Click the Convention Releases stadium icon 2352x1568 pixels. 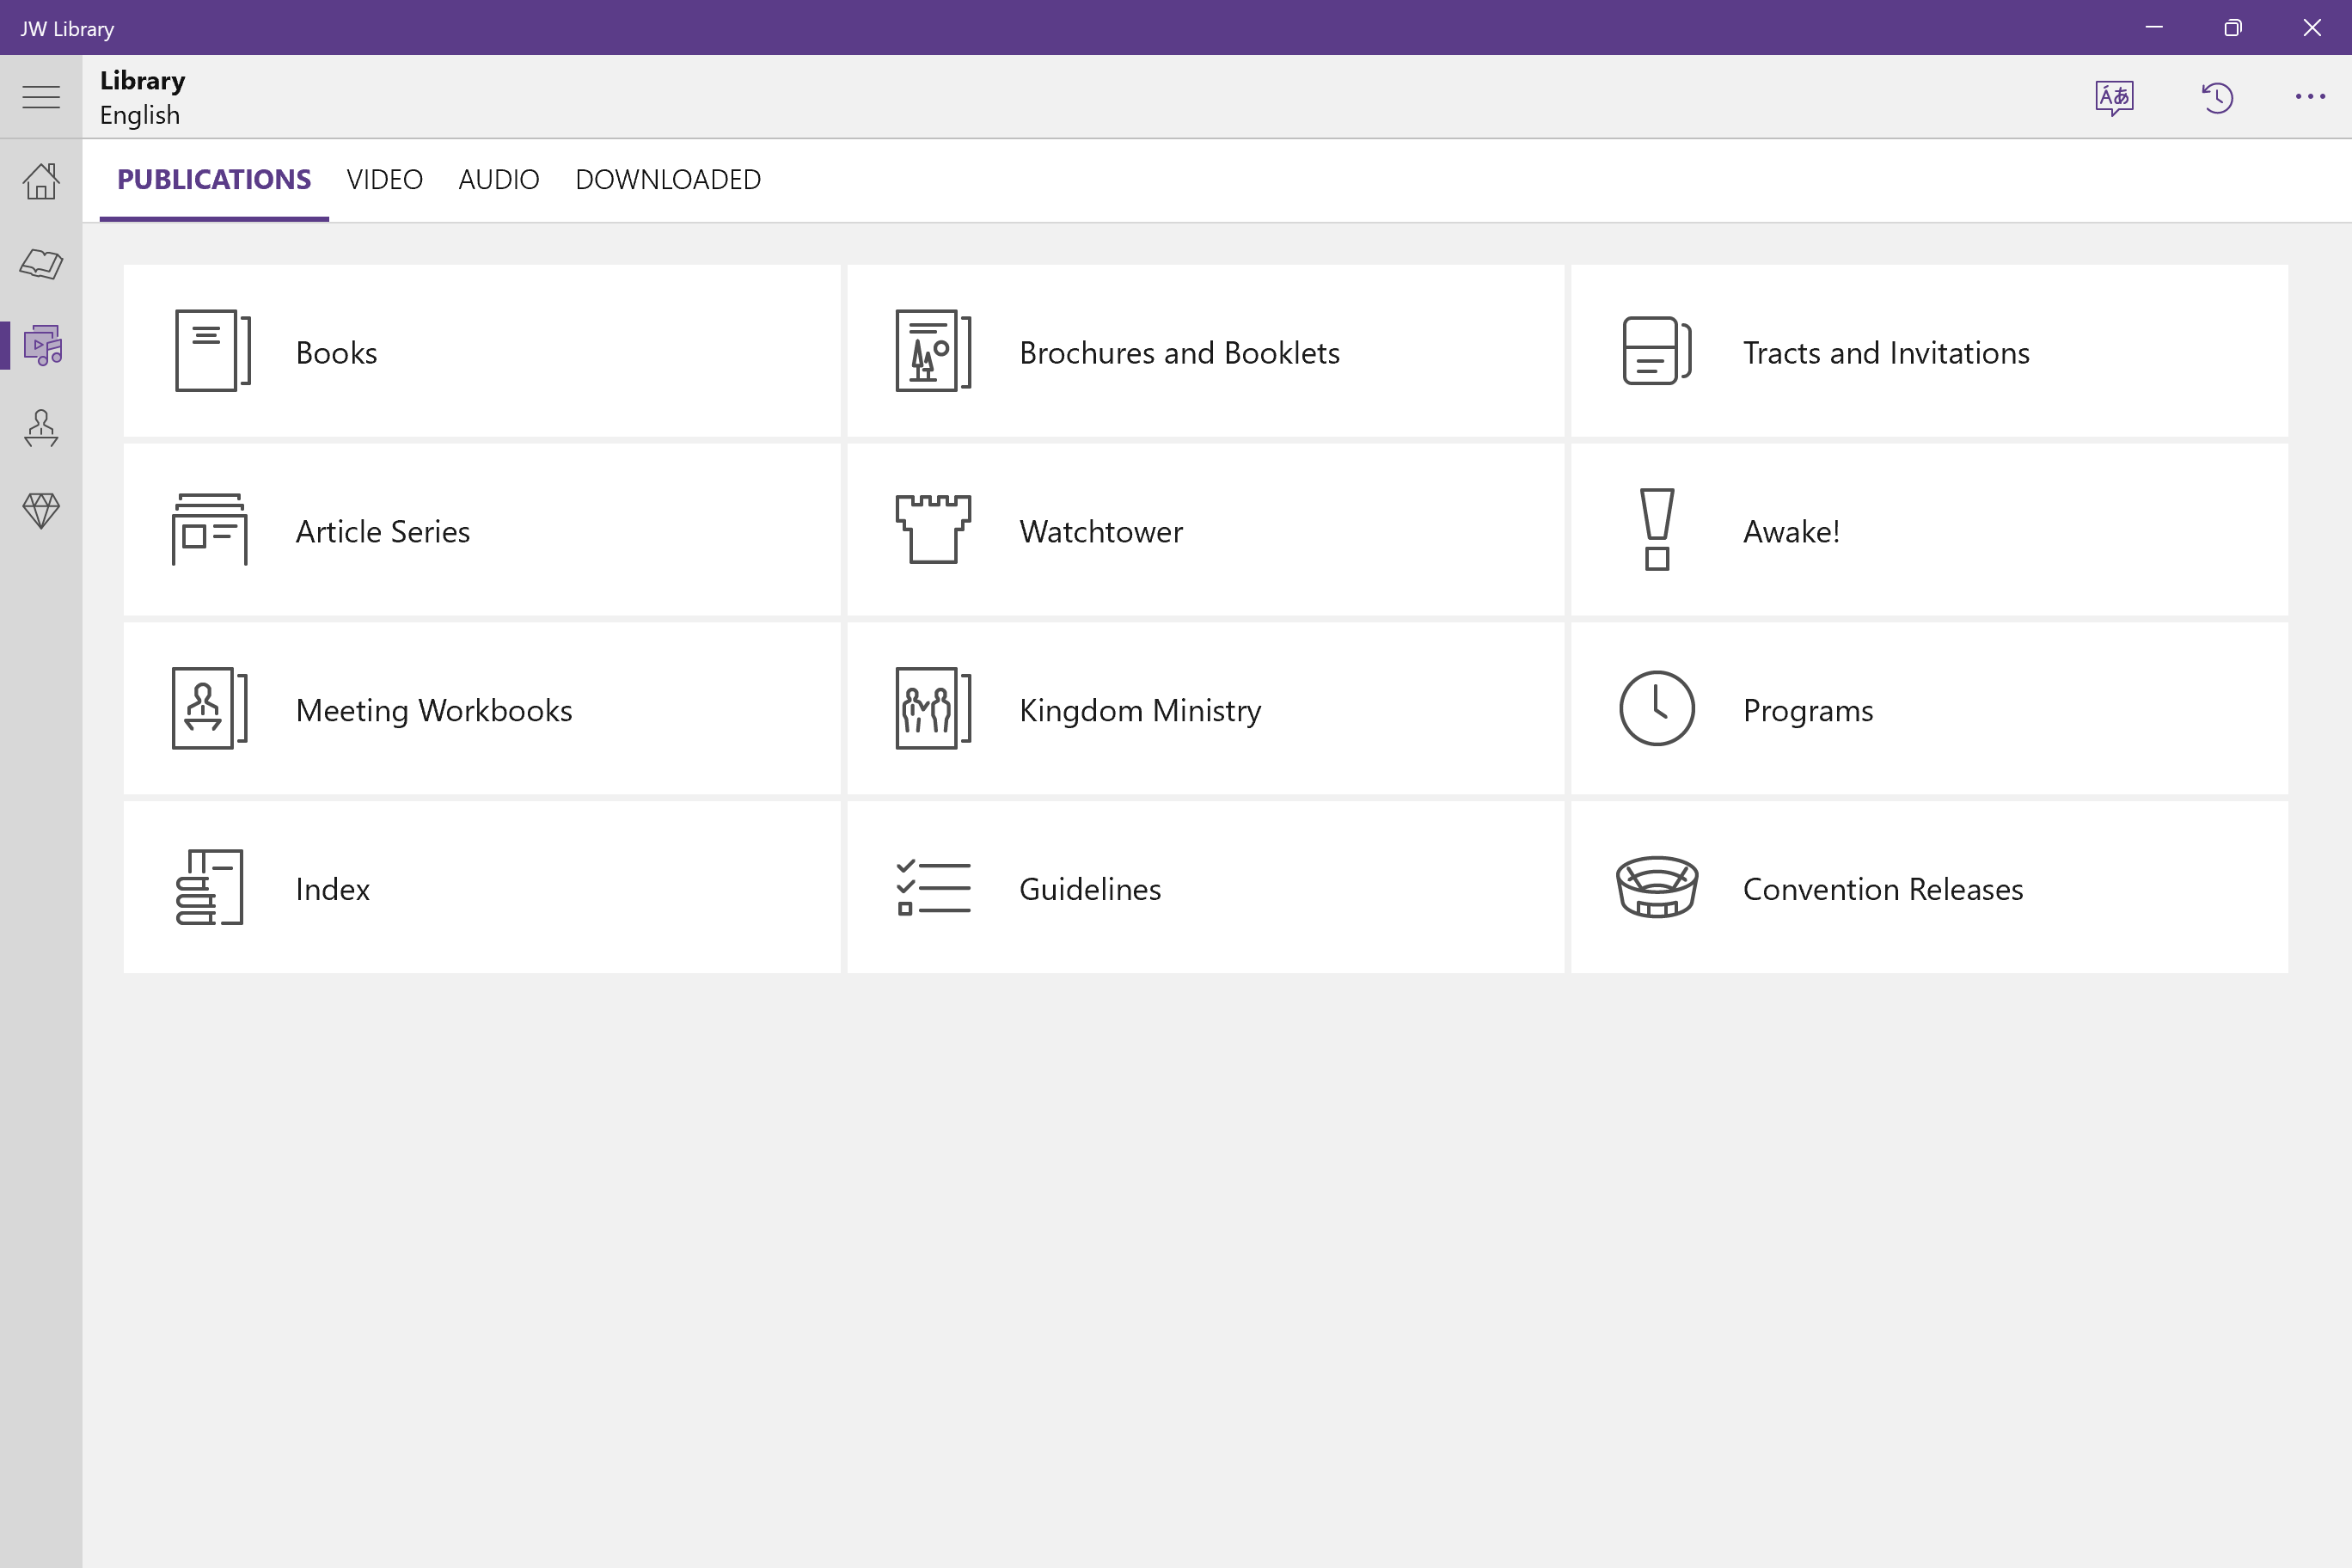1657,886
